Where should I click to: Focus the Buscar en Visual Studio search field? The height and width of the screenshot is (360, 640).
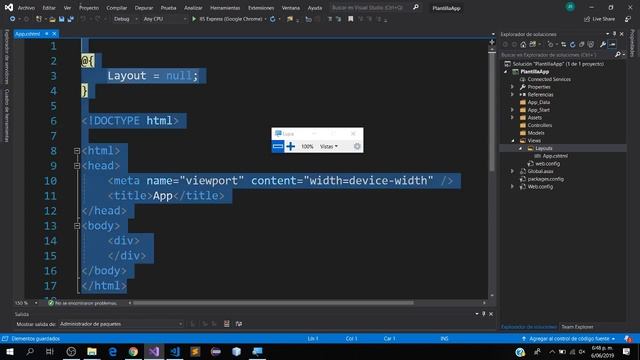coord(368,7)
